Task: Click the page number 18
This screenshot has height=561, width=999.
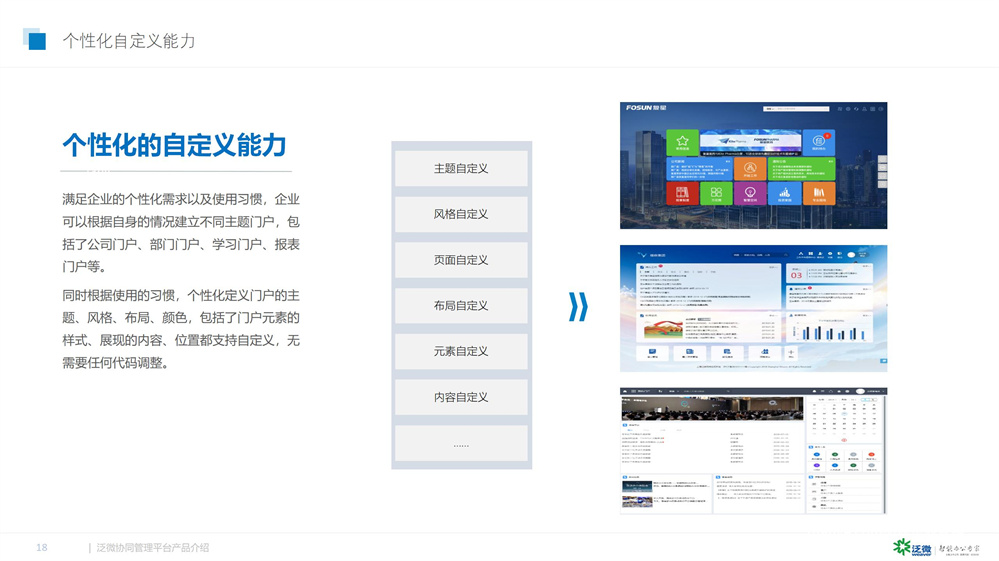Action: 41,547
